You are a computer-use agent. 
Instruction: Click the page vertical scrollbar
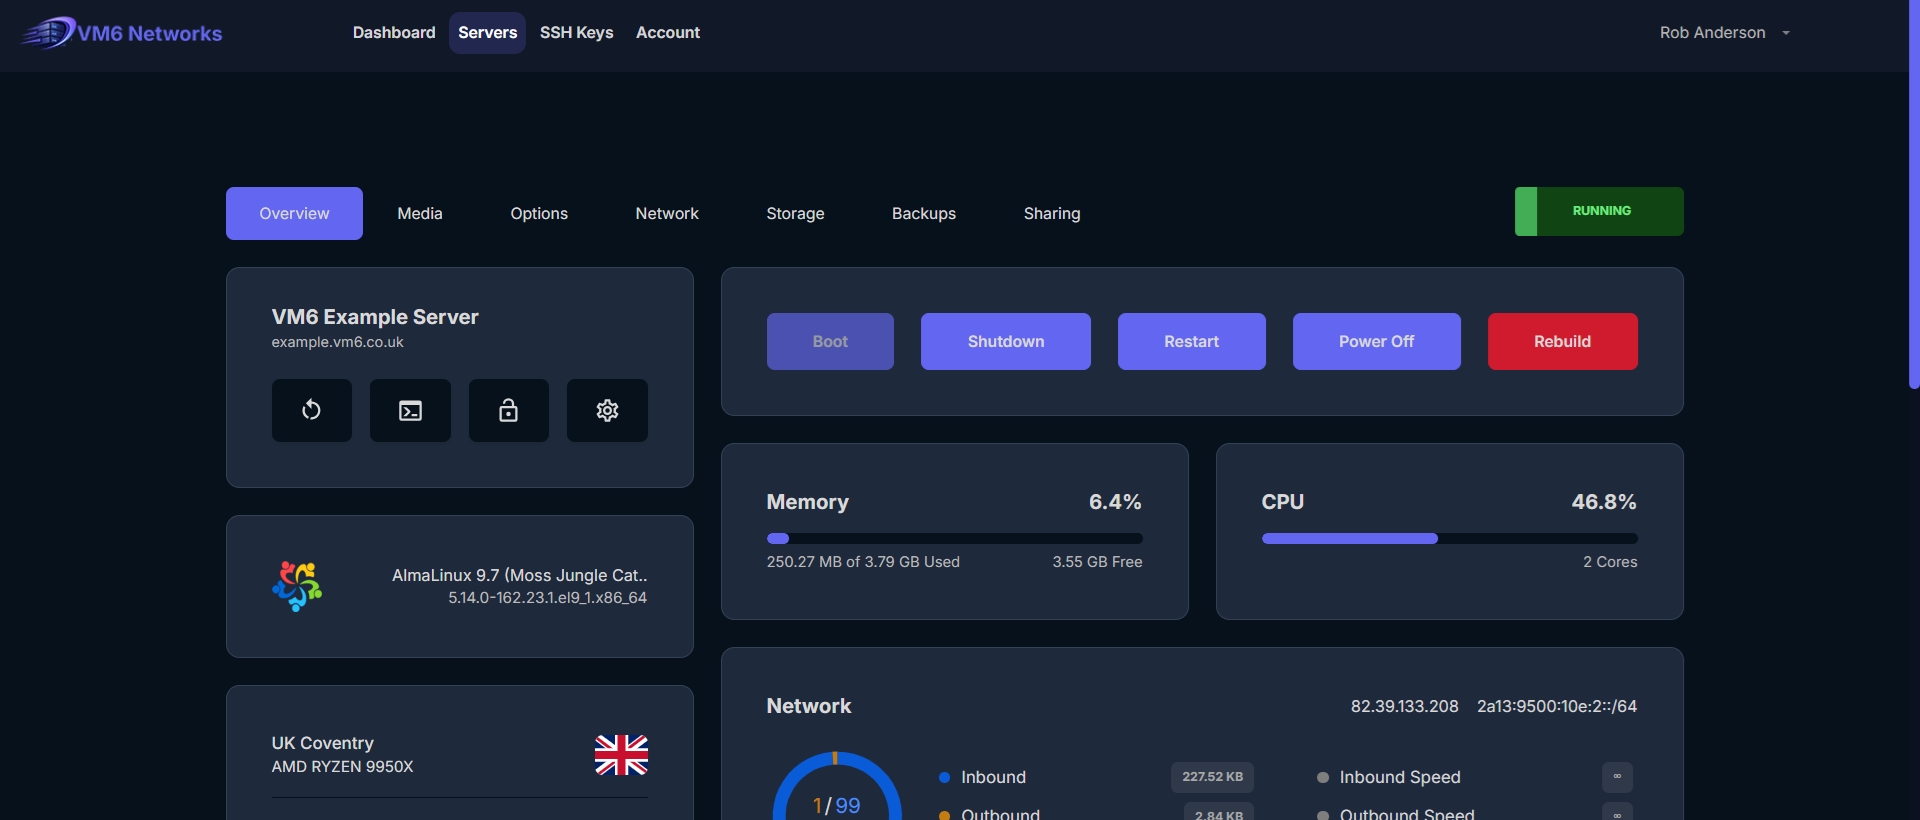click(1914, 195)
